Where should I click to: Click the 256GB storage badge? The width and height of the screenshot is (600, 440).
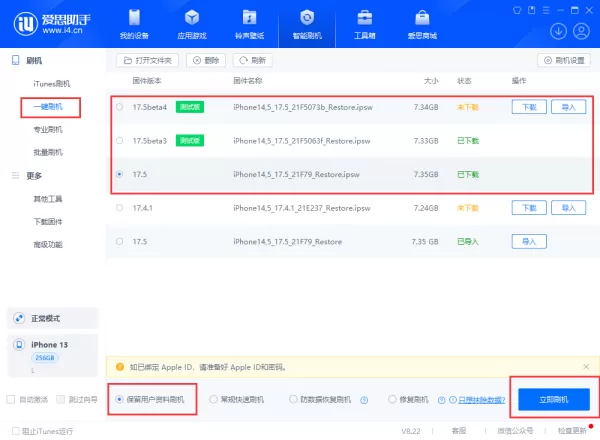point(45,358)
